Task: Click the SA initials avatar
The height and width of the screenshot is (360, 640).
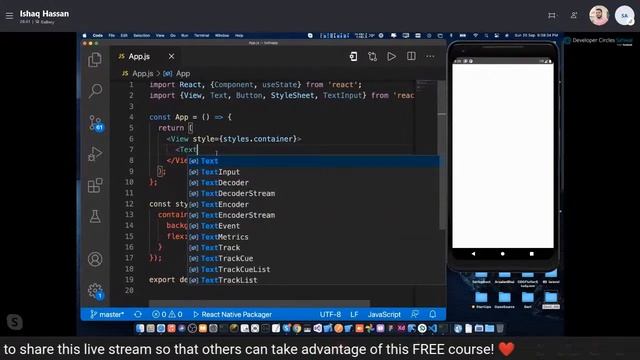Action: tap(624, 16)
